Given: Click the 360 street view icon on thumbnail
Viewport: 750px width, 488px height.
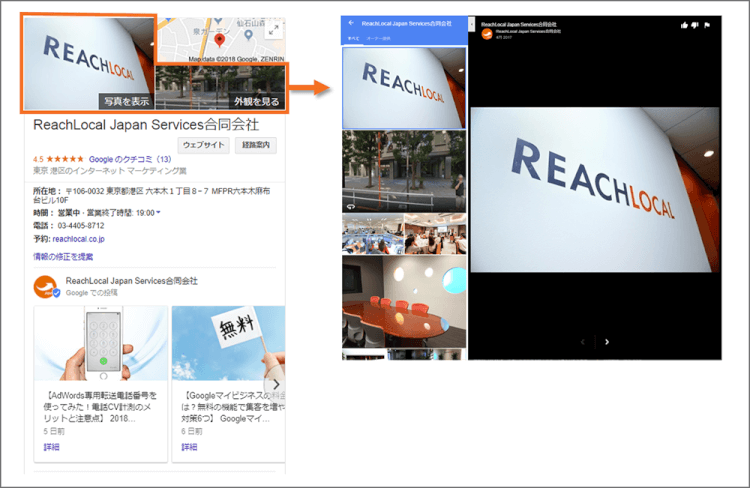Looking at the screenshot, I should [x=351, y=207].
